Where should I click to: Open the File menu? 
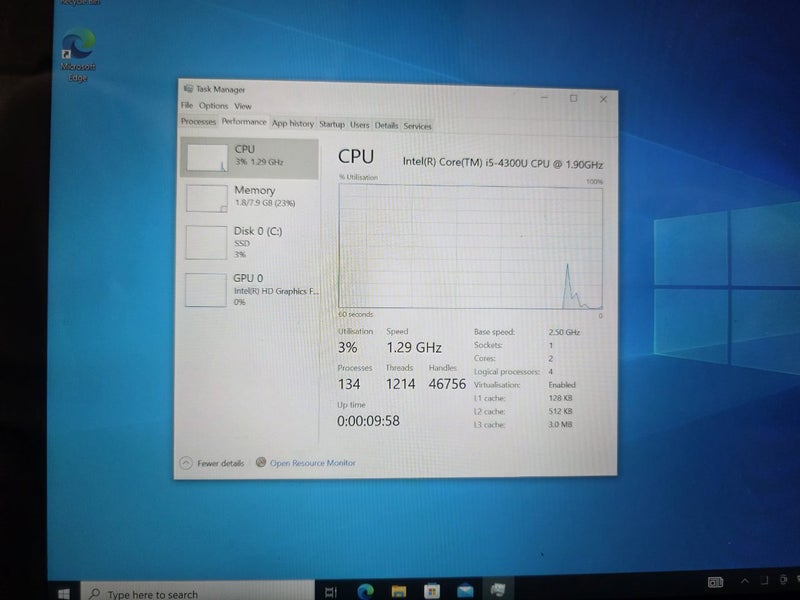(187, 106)
